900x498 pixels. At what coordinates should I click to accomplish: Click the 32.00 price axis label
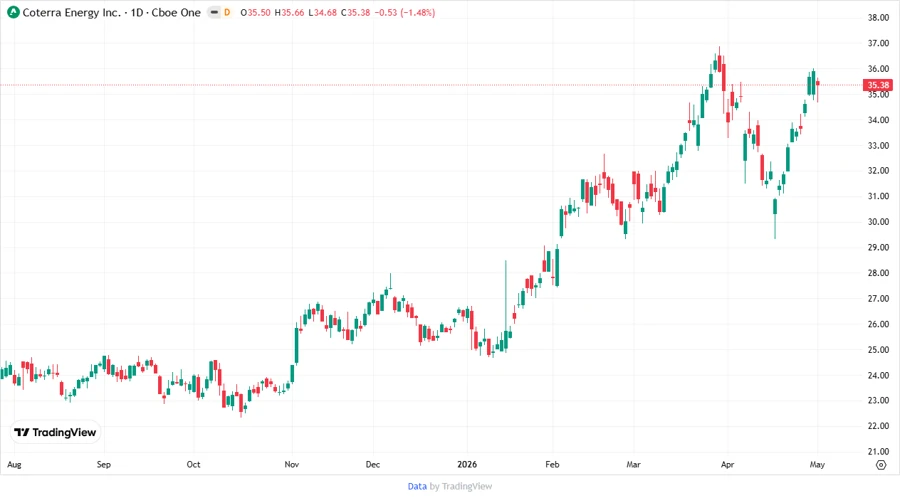pos(878,170)
